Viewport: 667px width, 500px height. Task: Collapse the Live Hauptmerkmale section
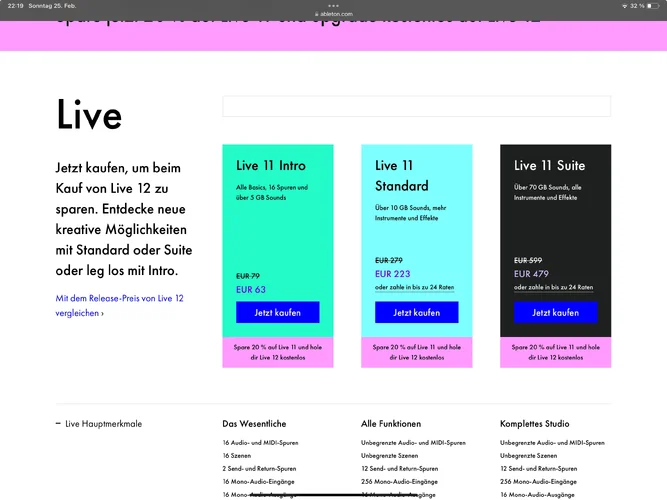(99, 424)
